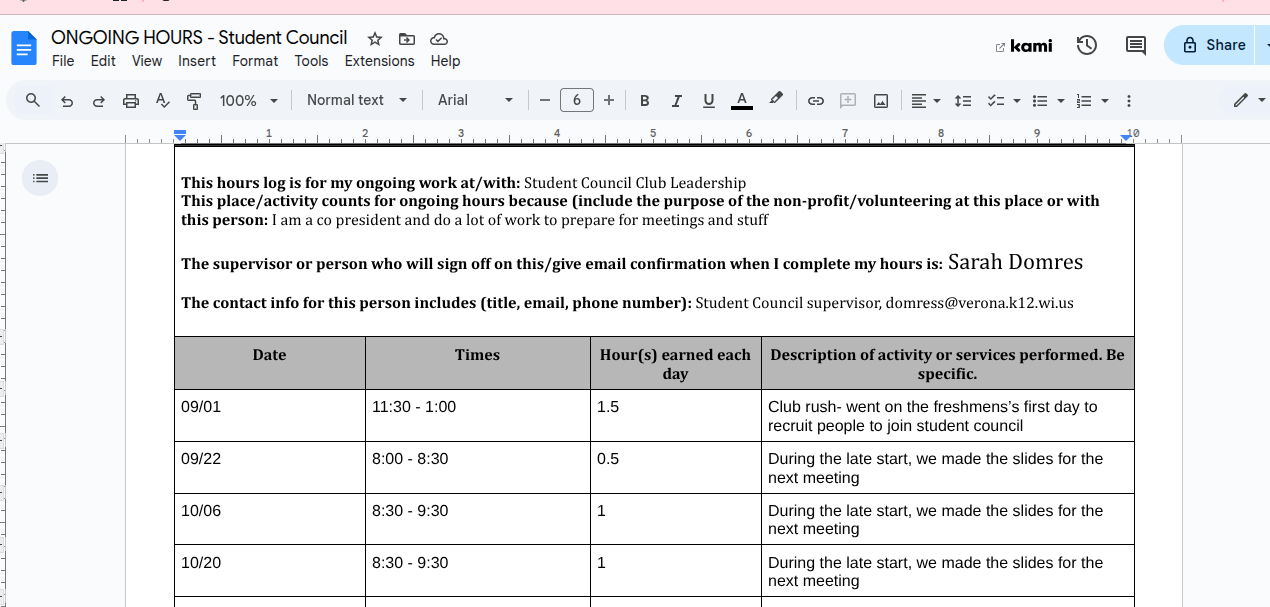This screenshot has width=1270, height=607.
Task: Click the Undo arrow icon
Action: tap(67, 101)
